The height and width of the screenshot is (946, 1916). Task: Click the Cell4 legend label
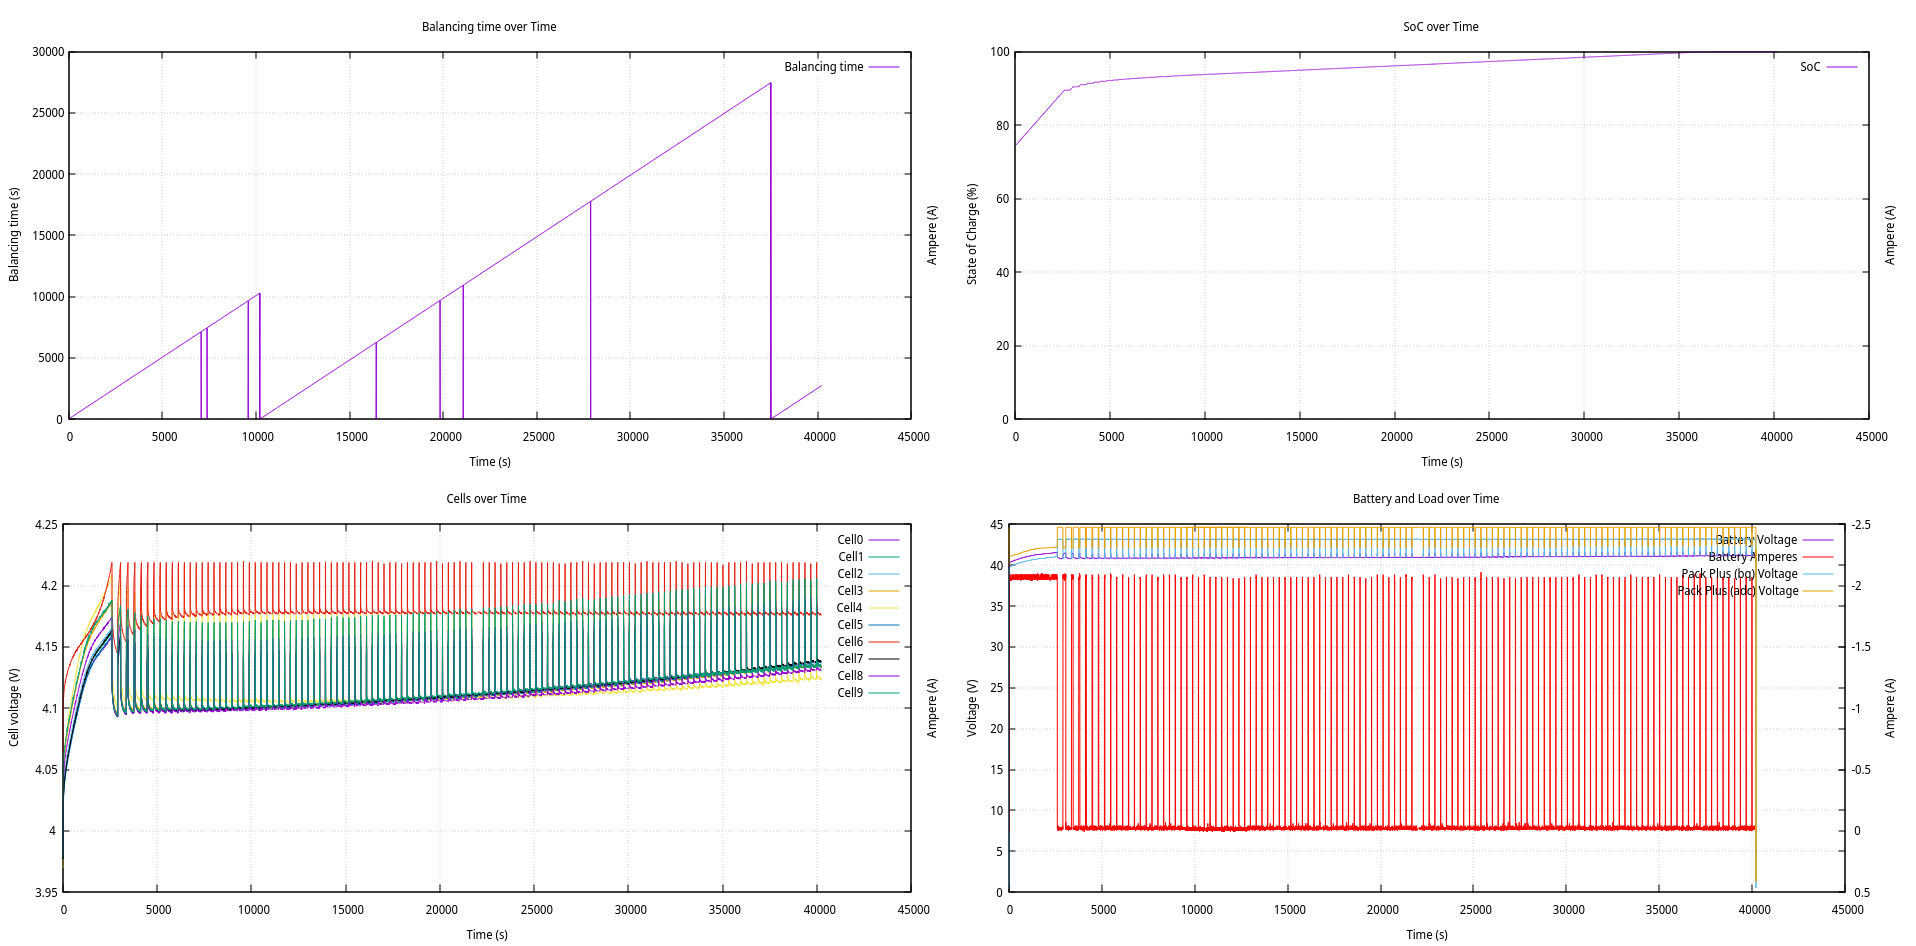pyautogui.click(x=850, y=608)
